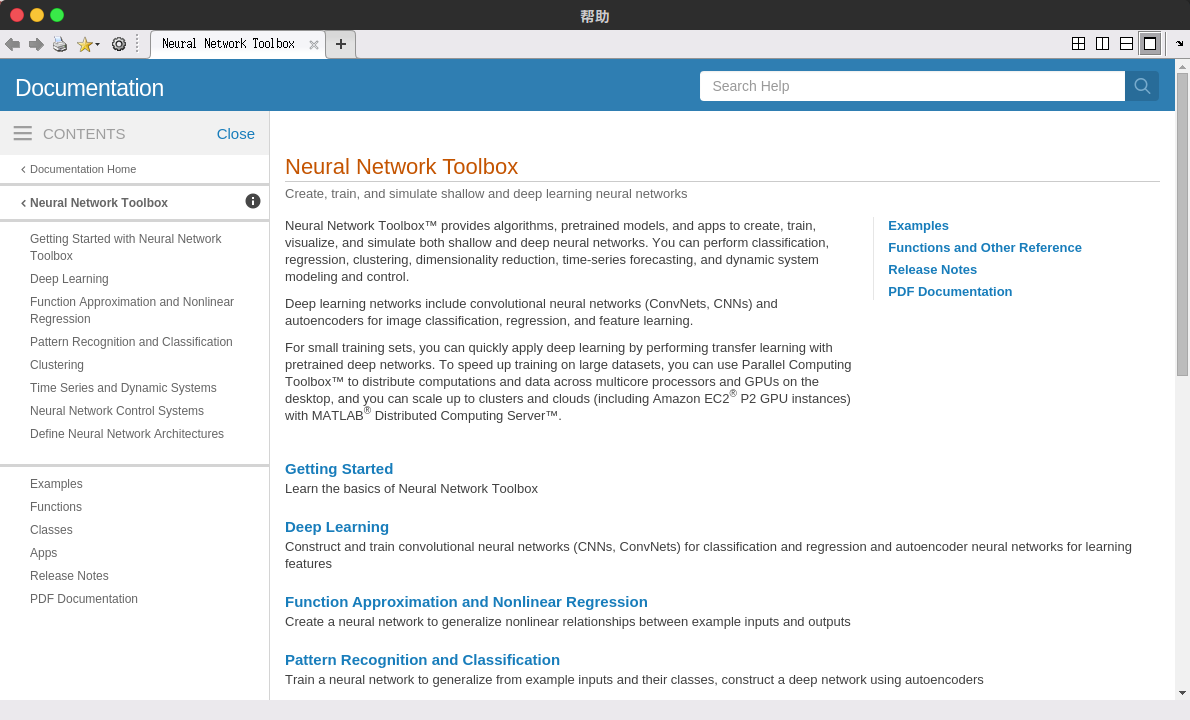Switch to four-pane tile layout
Viewport: 1190px width, 720px height.
point(1078,44)
